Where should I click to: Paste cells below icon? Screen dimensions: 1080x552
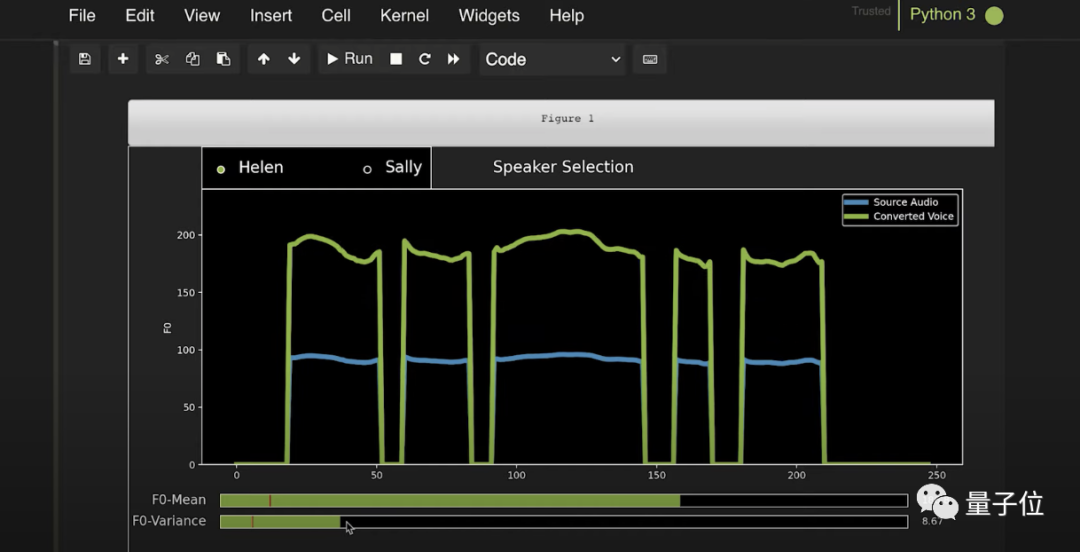223,59
